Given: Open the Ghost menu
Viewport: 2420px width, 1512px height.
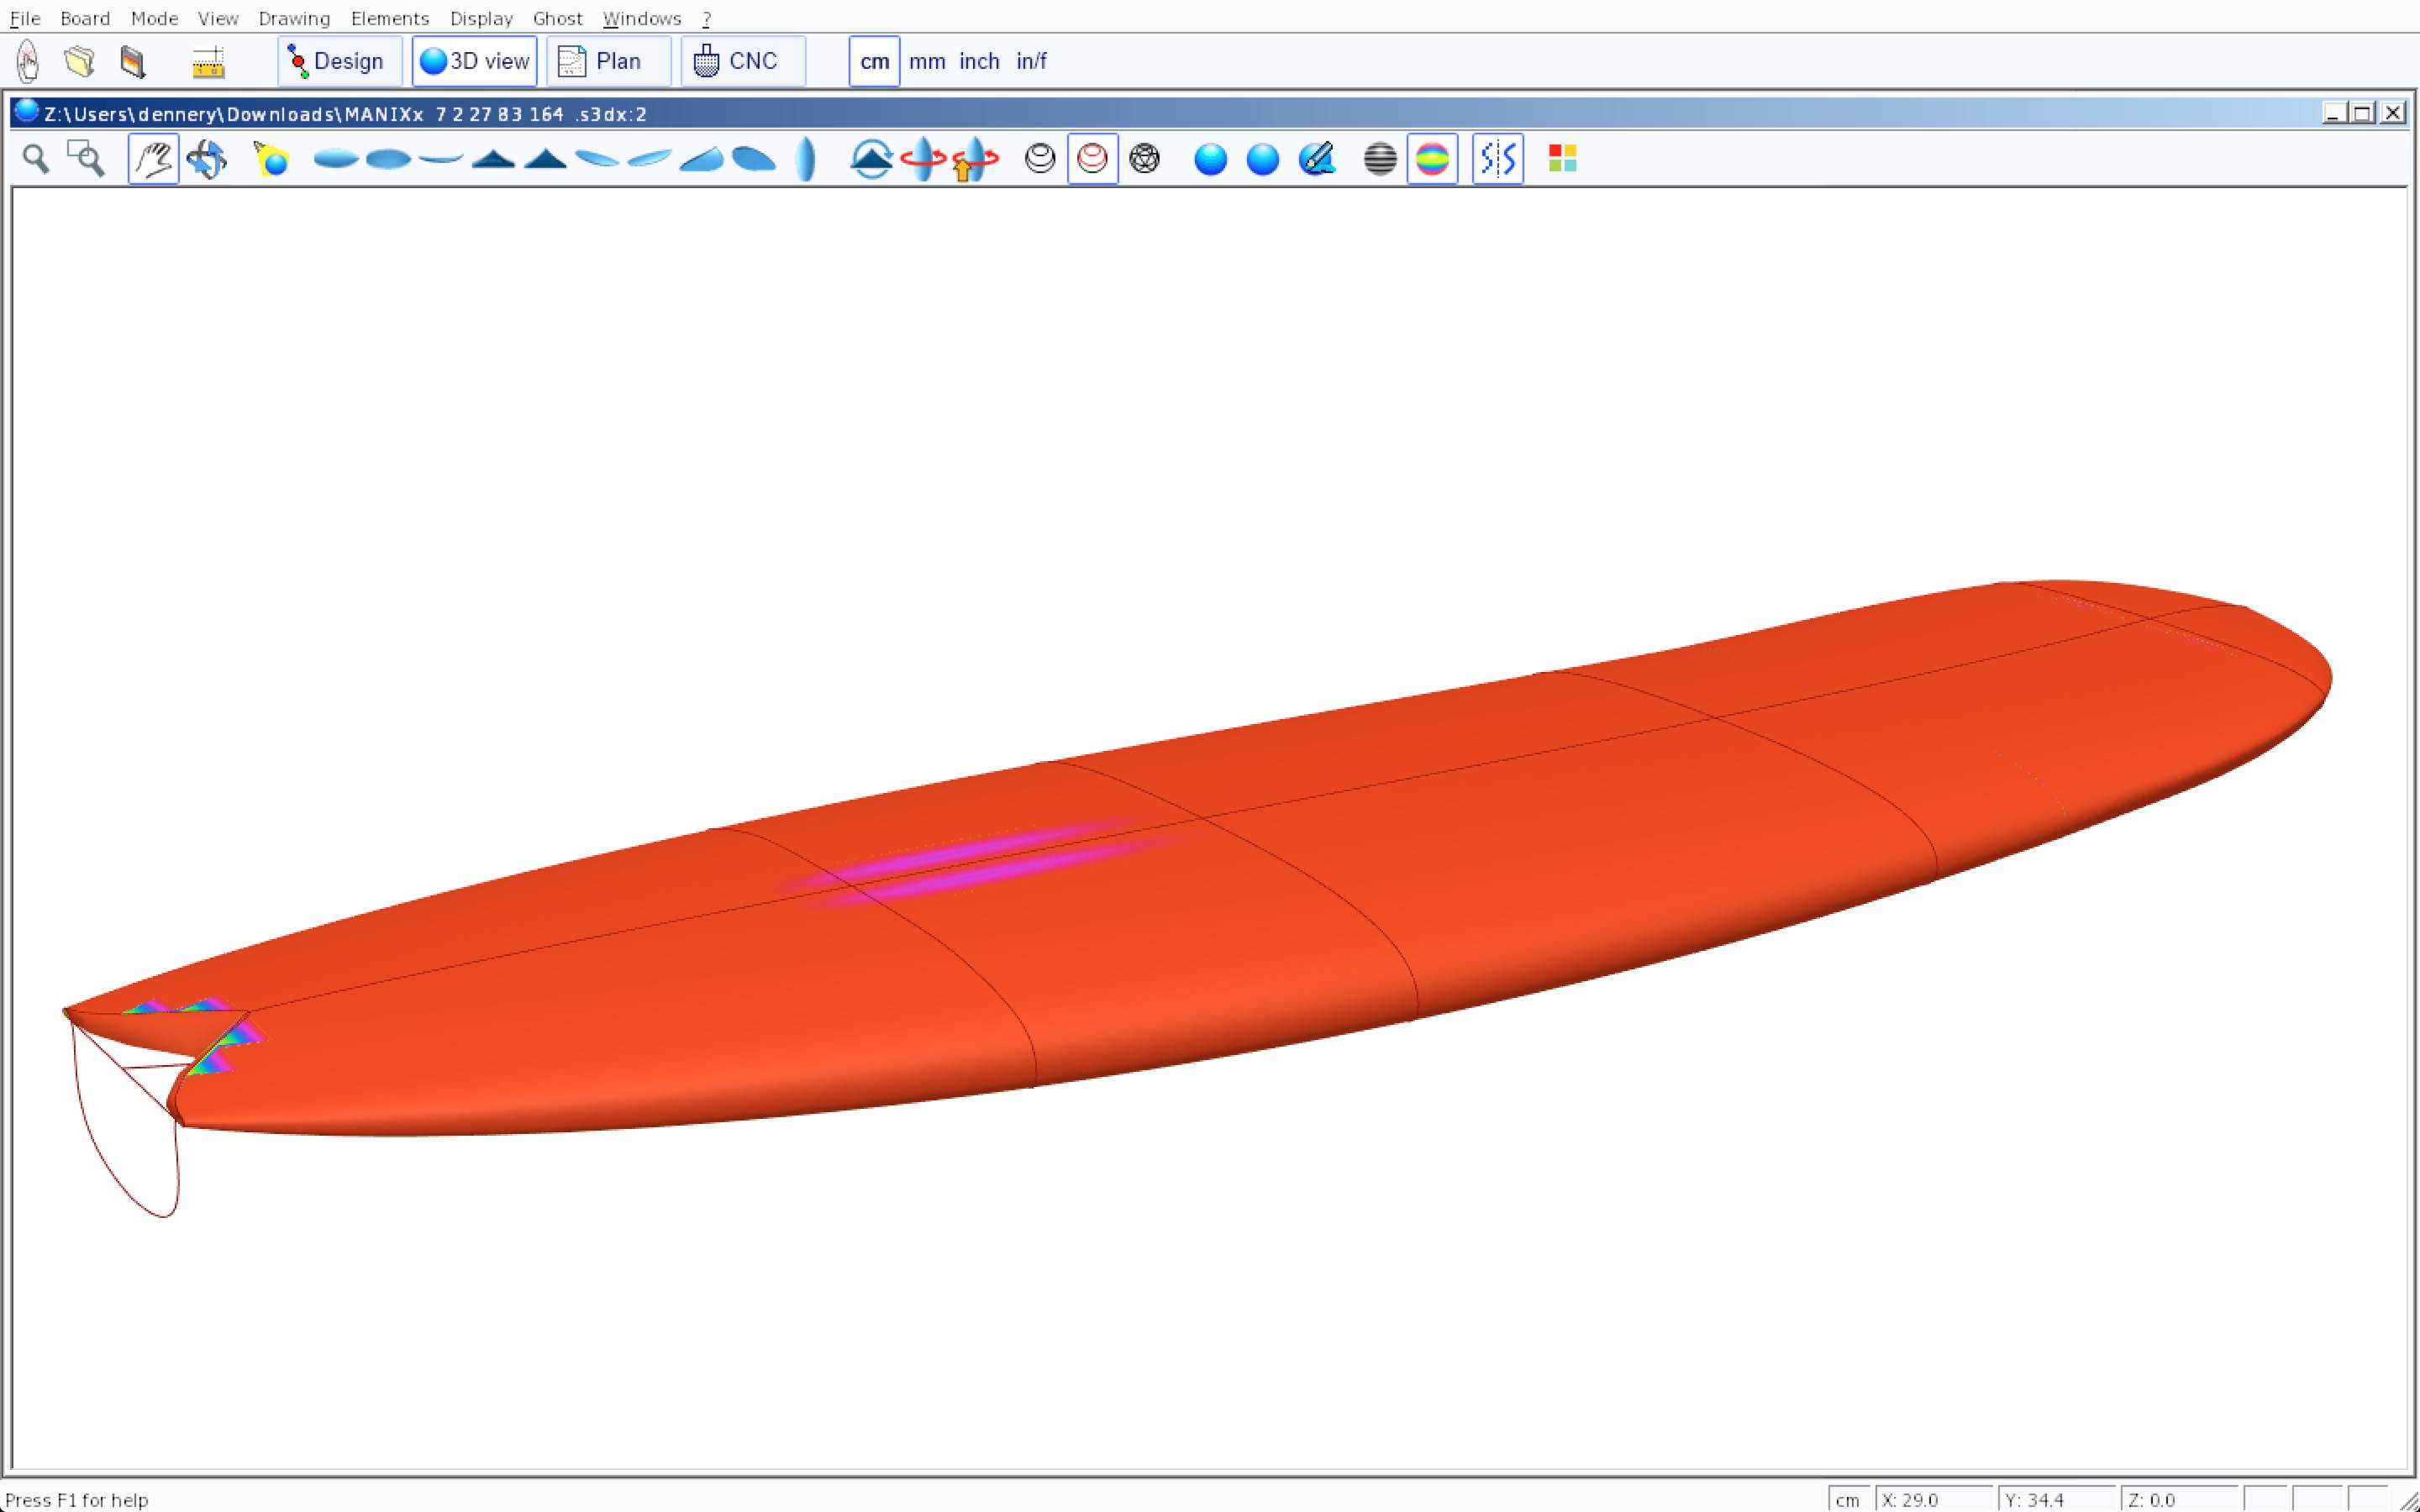Looking at the screenshot, I should pyautogui.click(x=557, y=19).
